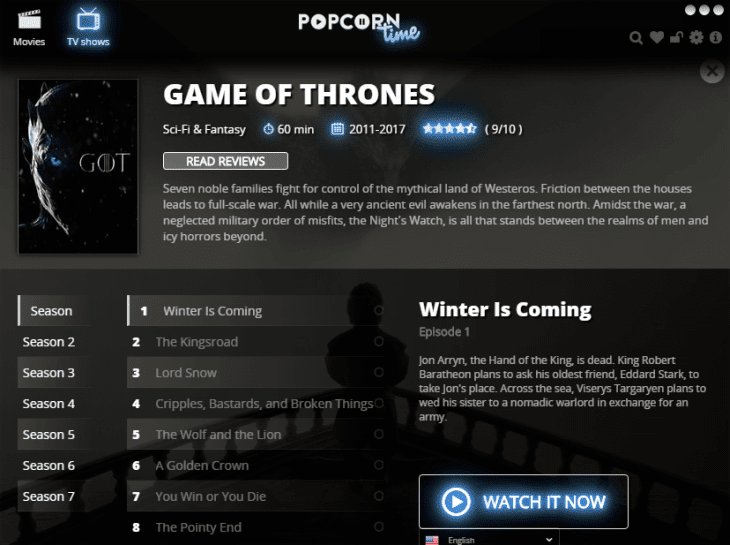Click the dropdown chevron beside English

tap(549, 539)
